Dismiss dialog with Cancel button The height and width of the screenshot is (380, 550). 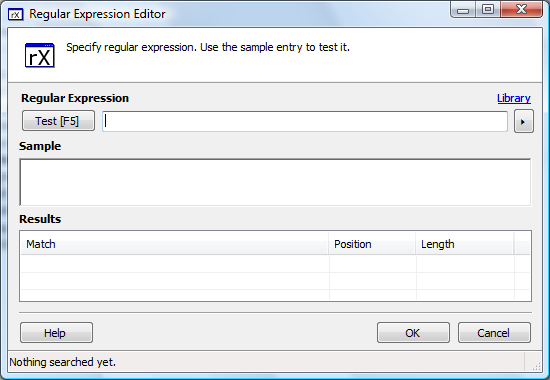coord(494,333)
